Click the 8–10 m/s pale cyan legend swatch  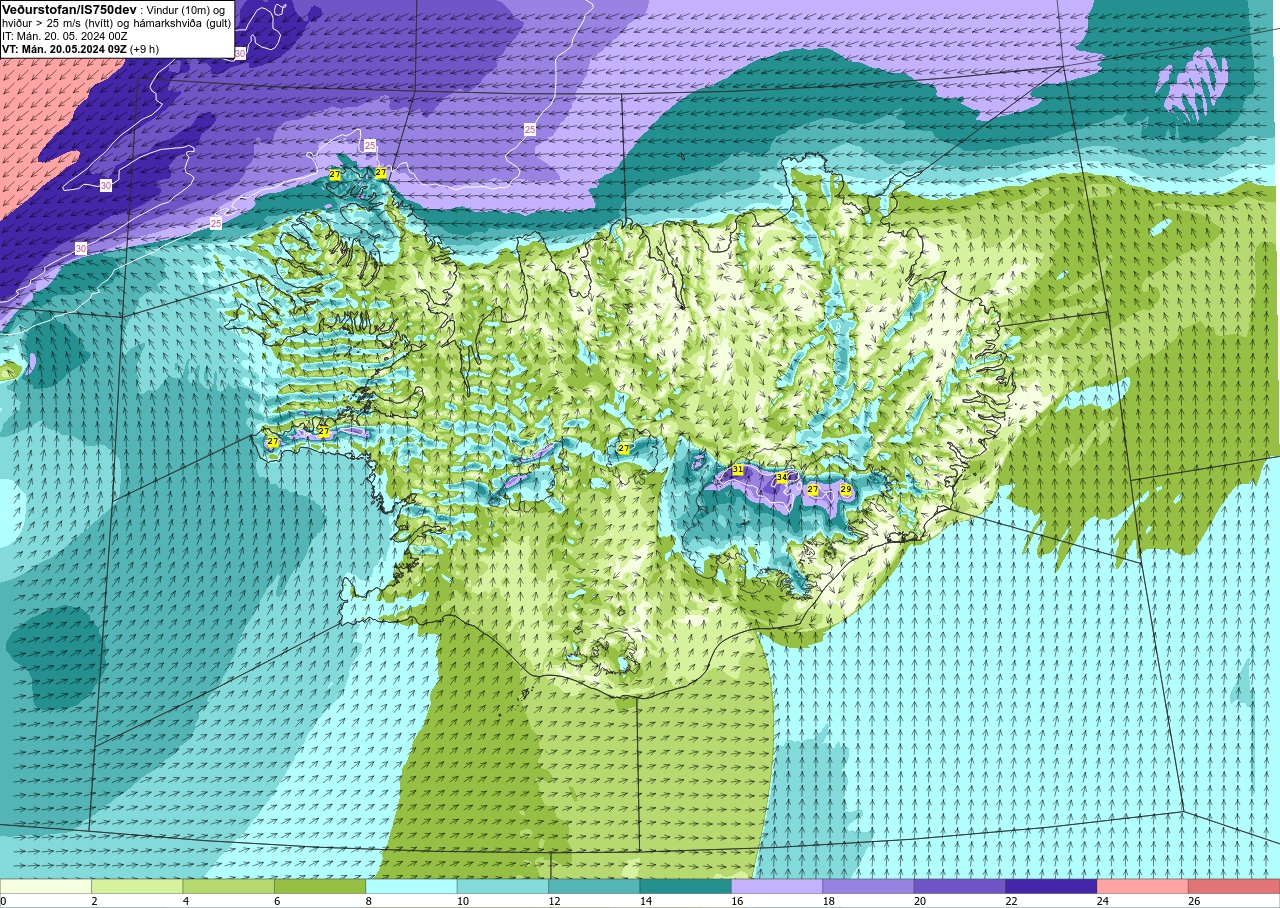click(x=411, y=886)
